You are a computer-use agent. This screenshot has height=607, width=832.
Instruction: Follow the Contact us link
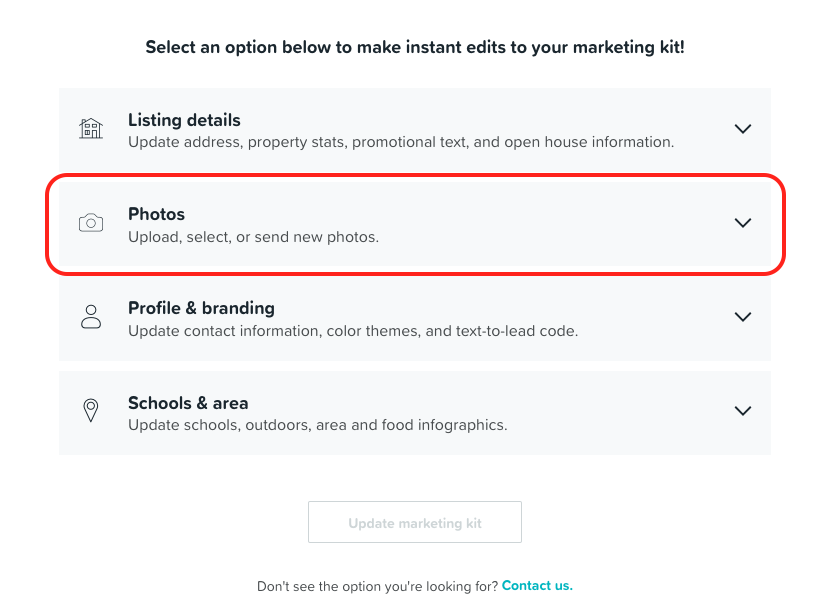(537, 586)
